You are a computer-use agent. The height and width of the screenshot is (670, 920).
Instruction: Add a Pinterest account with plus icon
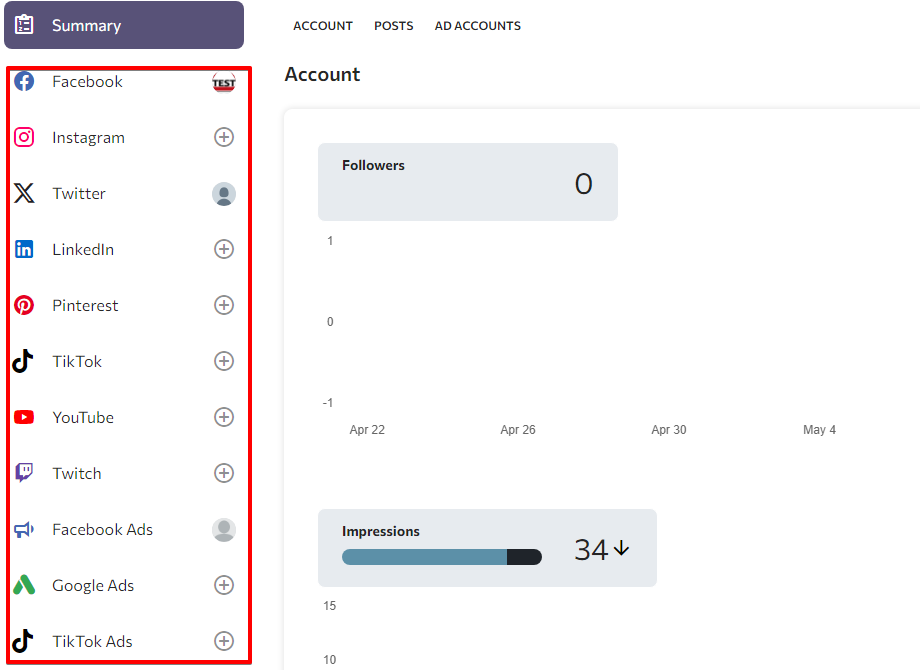tap(224, 305)
